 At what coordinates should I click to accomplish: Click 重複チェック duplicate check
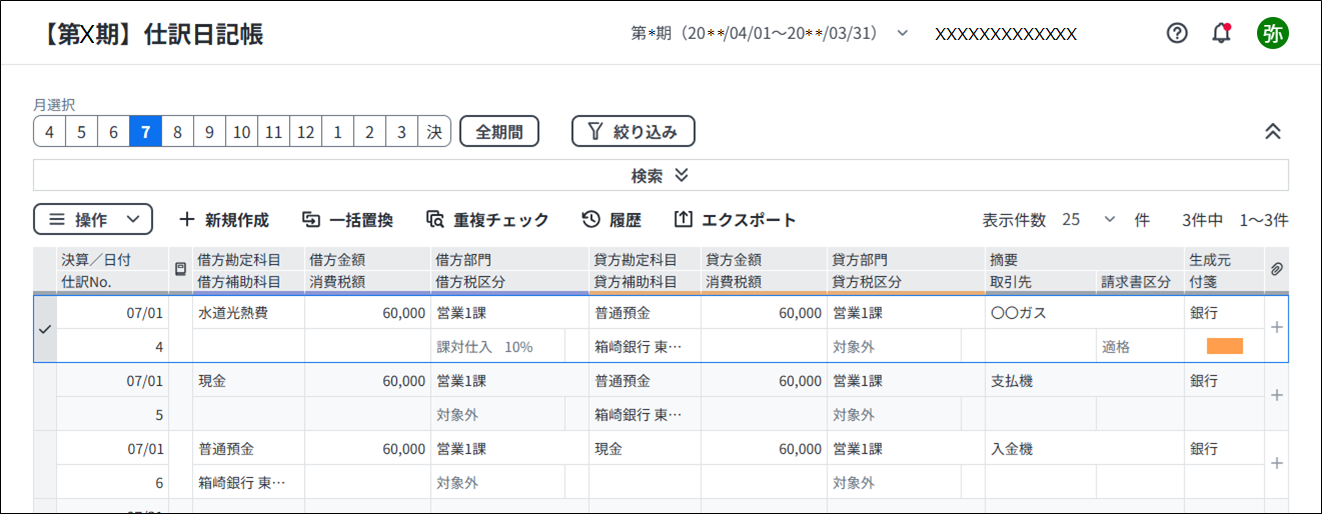[487, 220]
